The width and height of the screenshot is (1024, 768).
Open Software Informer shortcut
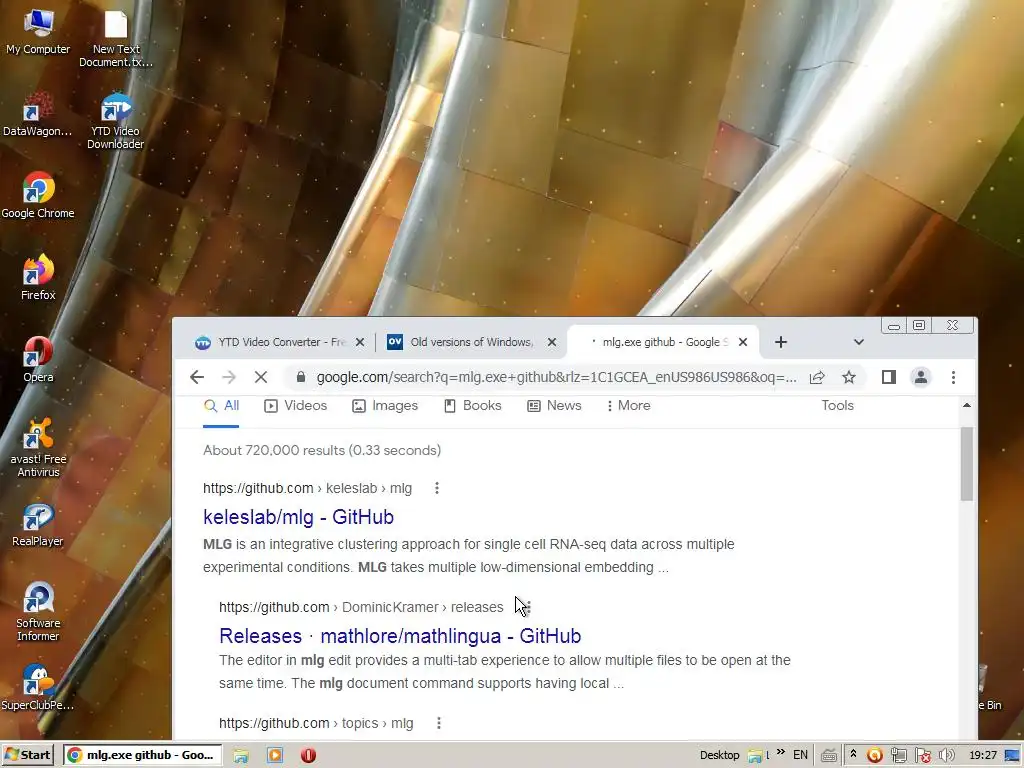click(38, 612)
